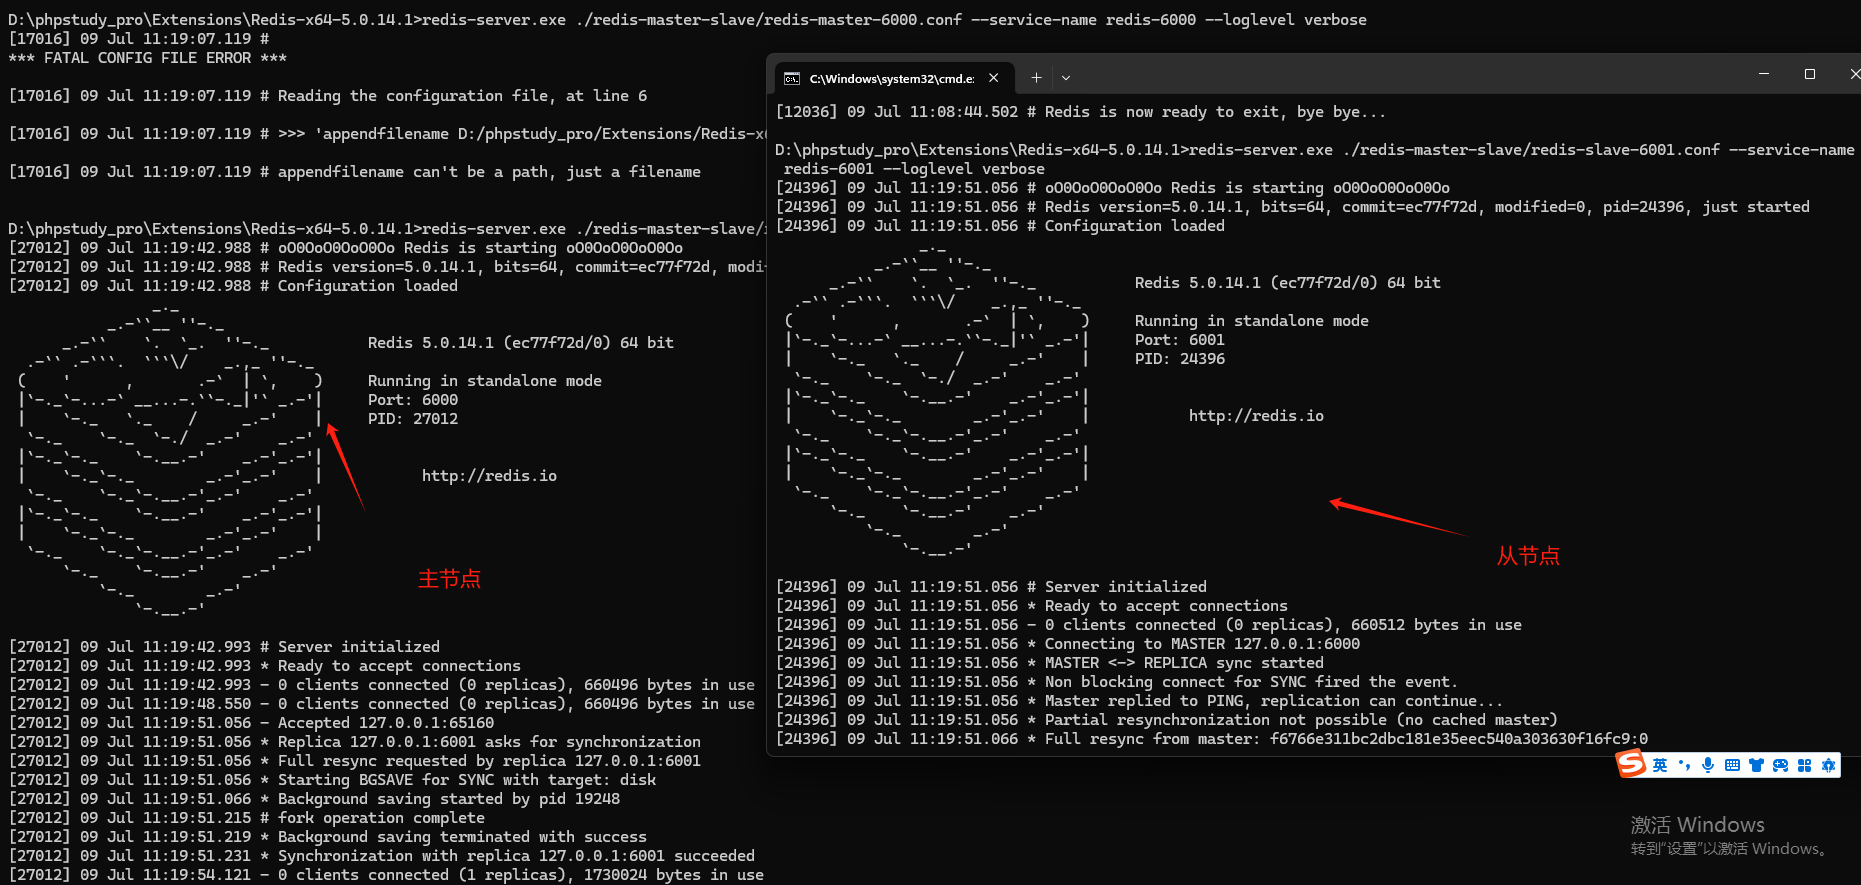Click 'Redis 5.0.14.1 (ec77f72d/0) 64 bit' in master window
Screen dimensions: 1861x885
click(x=520, y=343)
